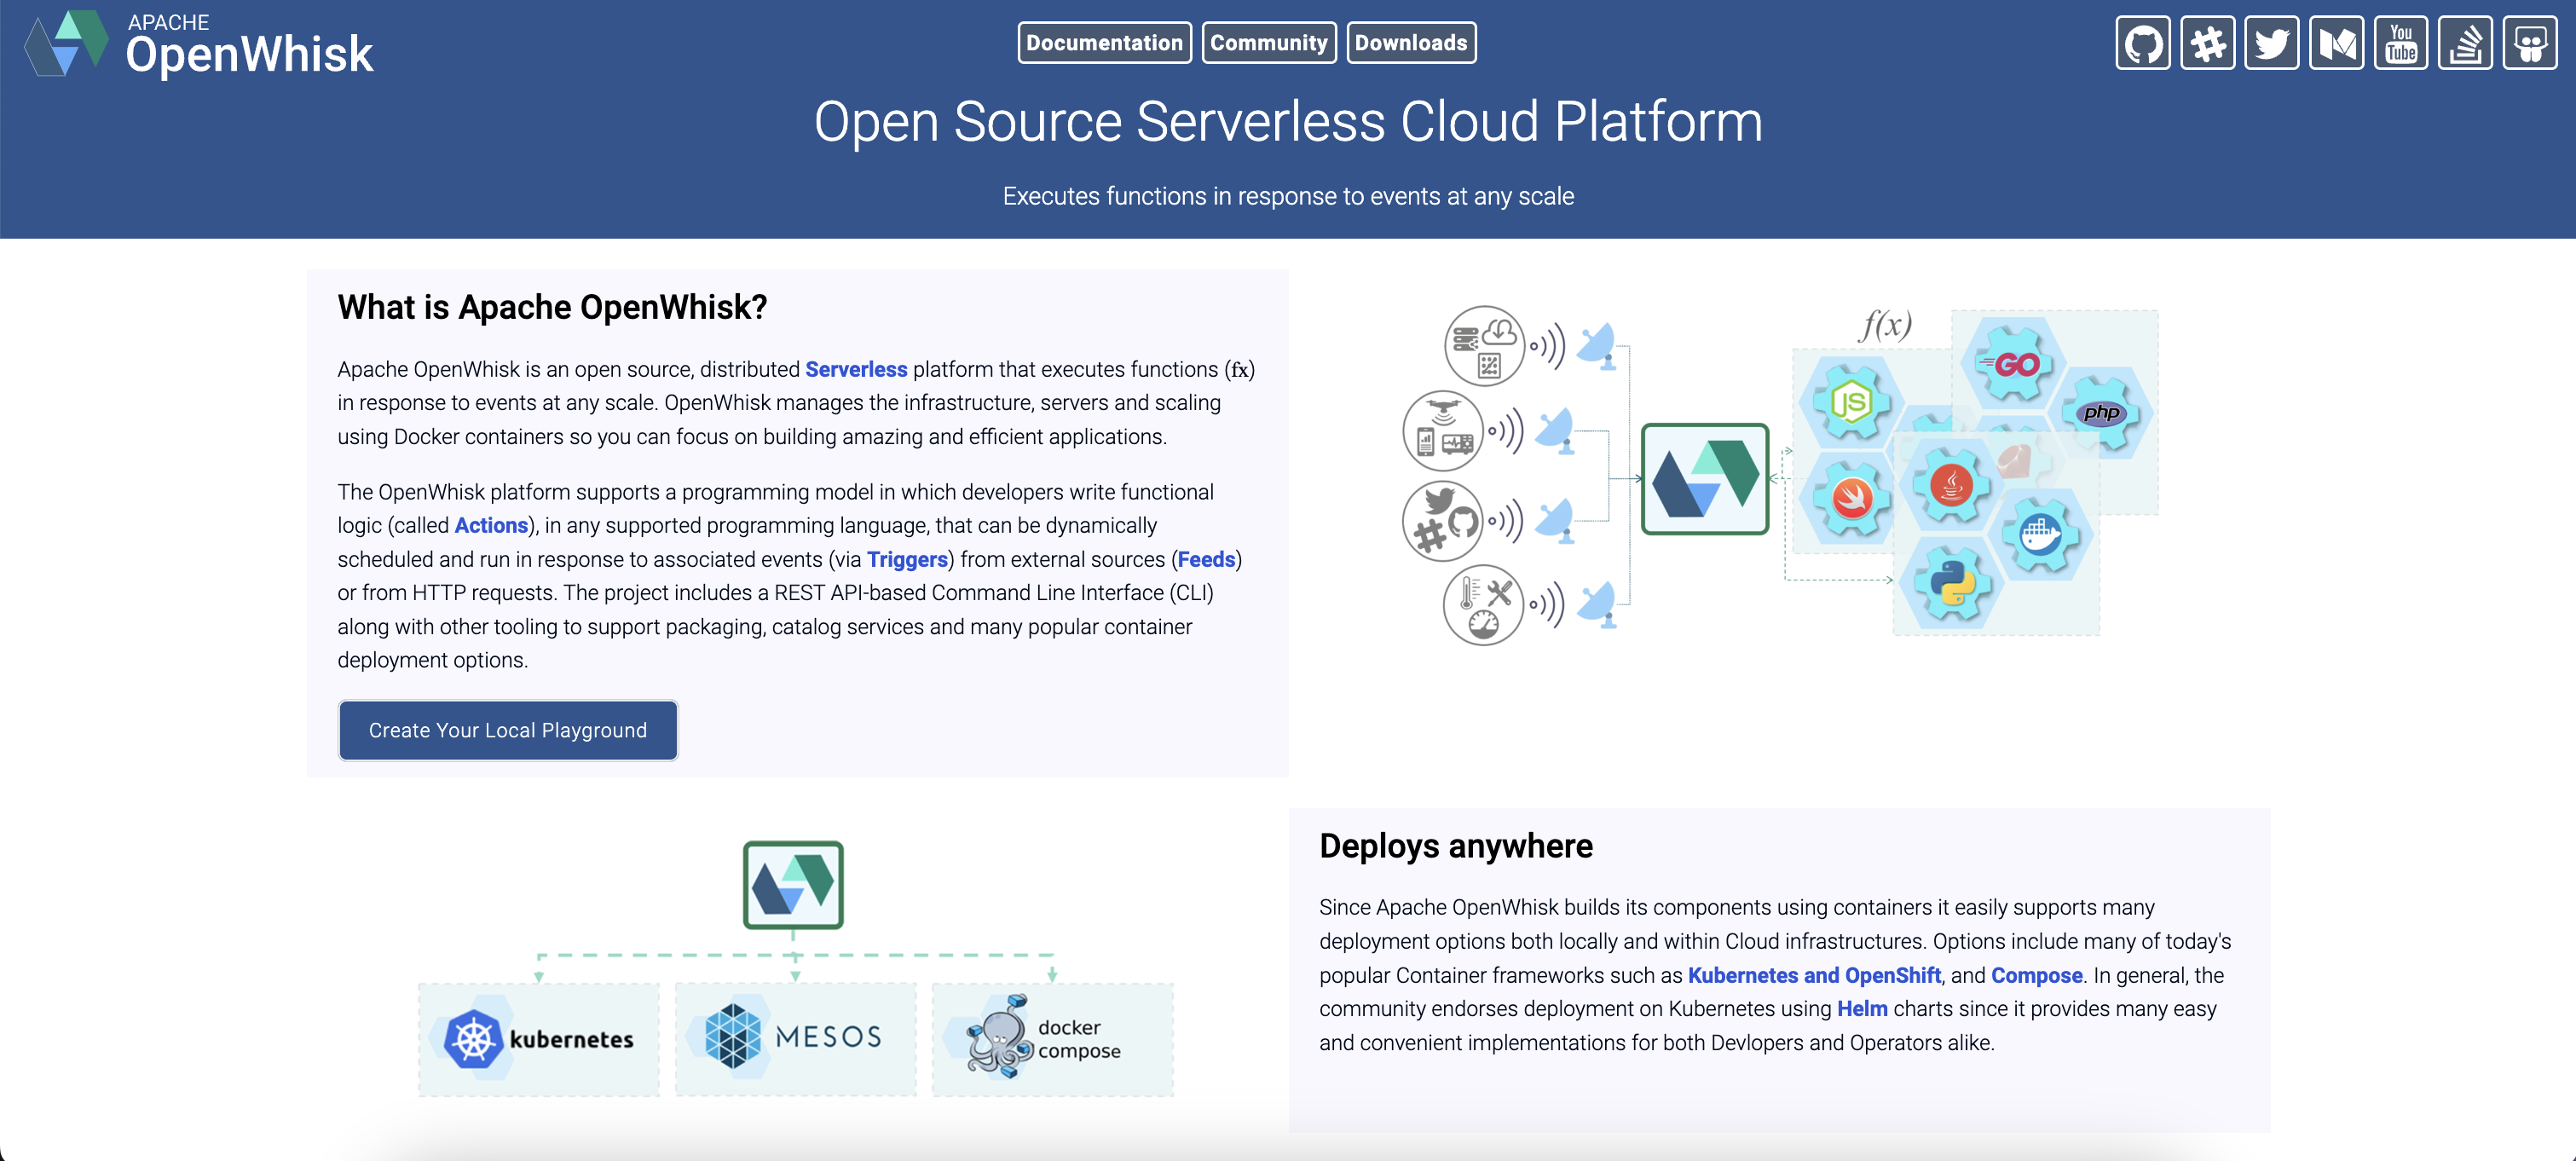2576x1161 pixels.
Task: Click the Docker Compose logo tile
Action: (x=1052, y=1039)
